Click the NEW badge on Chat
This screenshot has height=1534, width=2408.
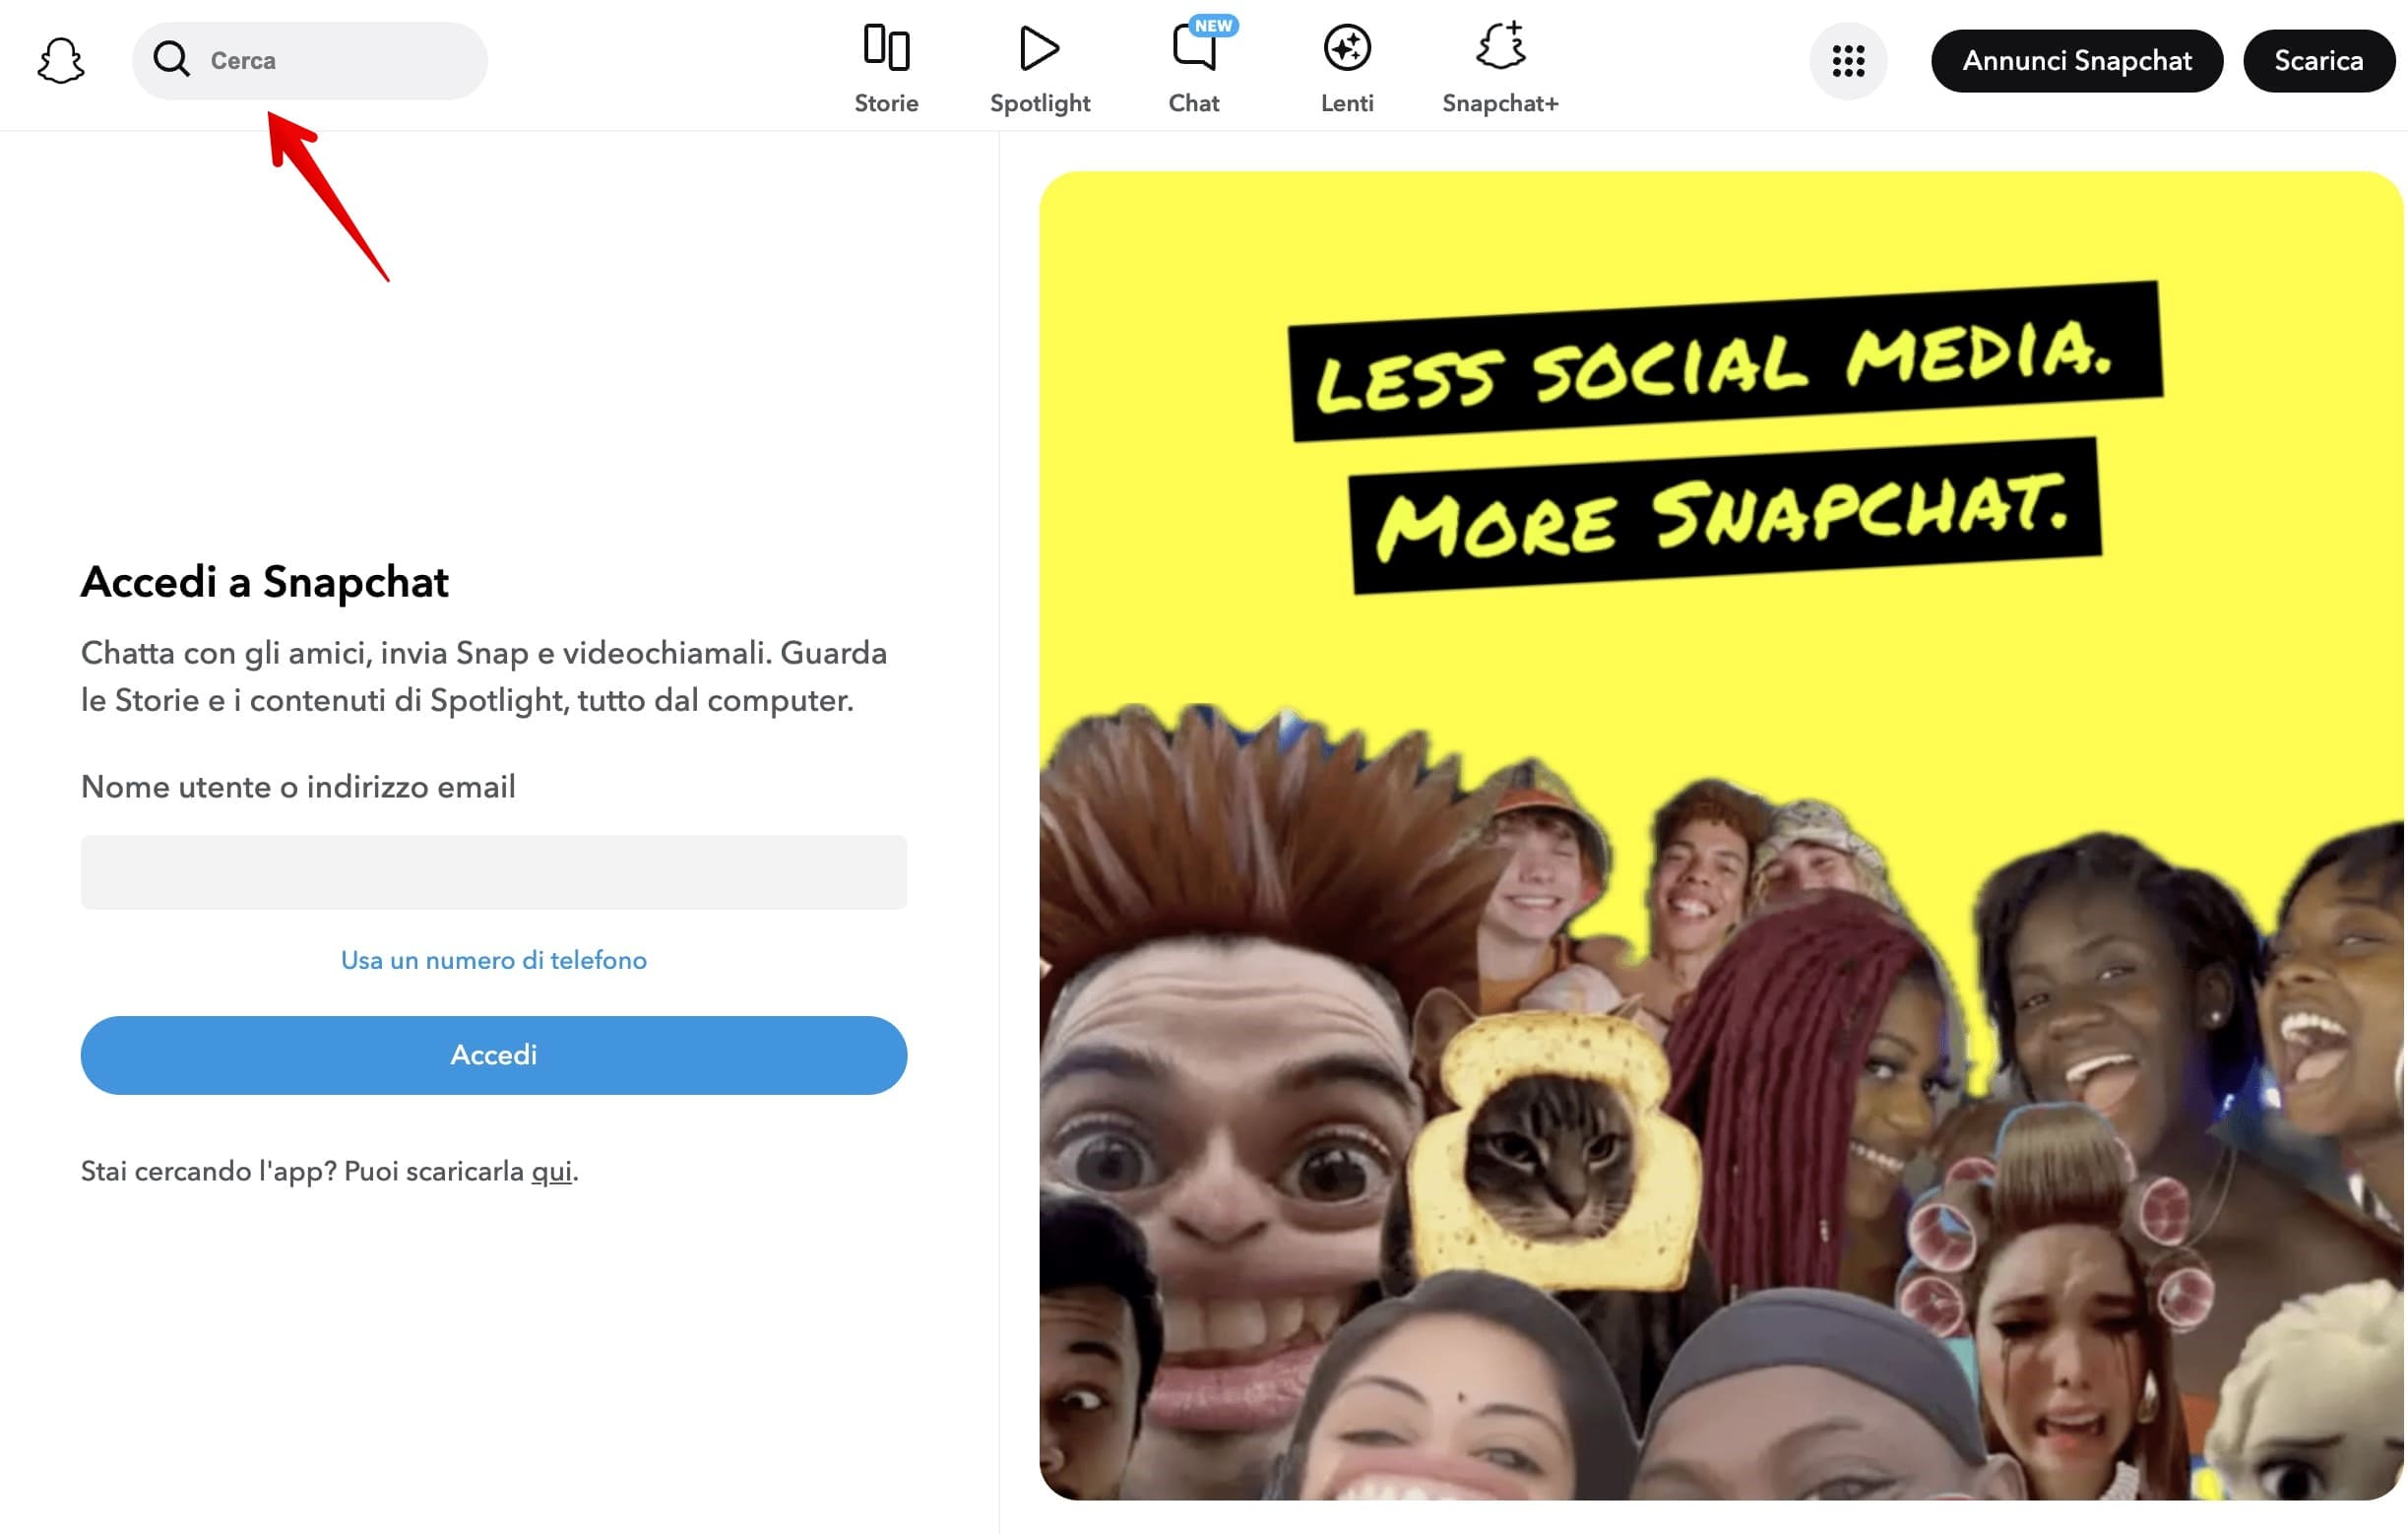(1213, 26)
